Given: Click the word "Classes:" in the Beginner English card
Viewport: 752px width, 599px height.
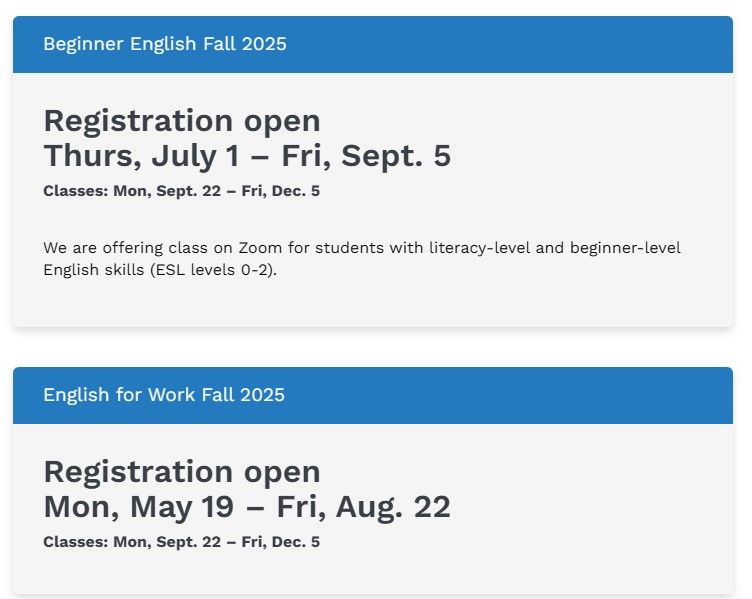Looking at the screenshot, I should (75, 191).
